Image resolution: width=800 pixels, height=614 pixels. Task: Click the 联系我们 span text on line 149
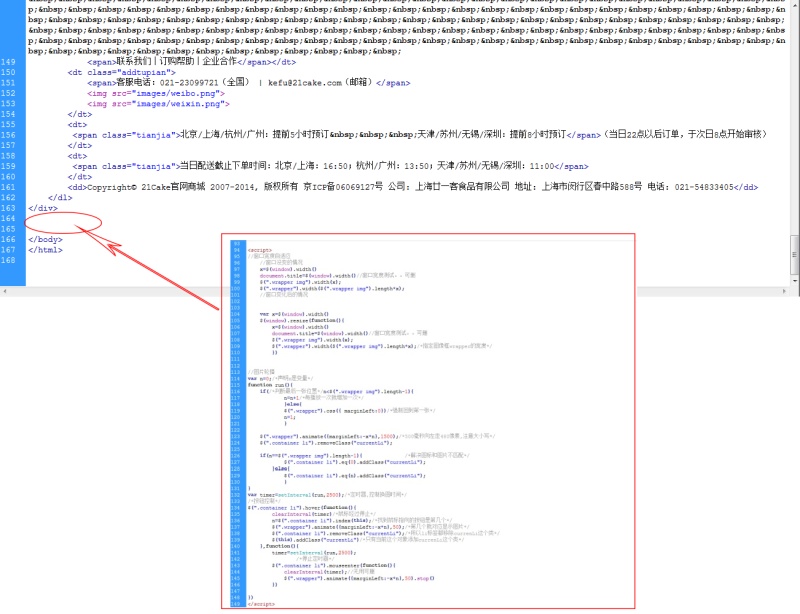(134, 62)
